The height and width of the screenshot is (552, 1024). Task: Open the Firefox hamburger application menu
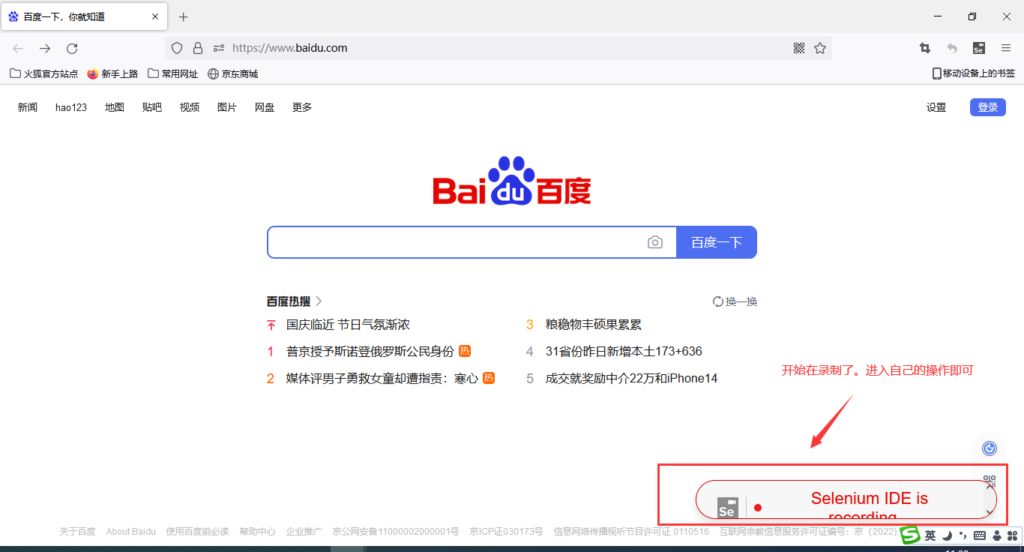pyautogui.click(x=1006, y=48)
